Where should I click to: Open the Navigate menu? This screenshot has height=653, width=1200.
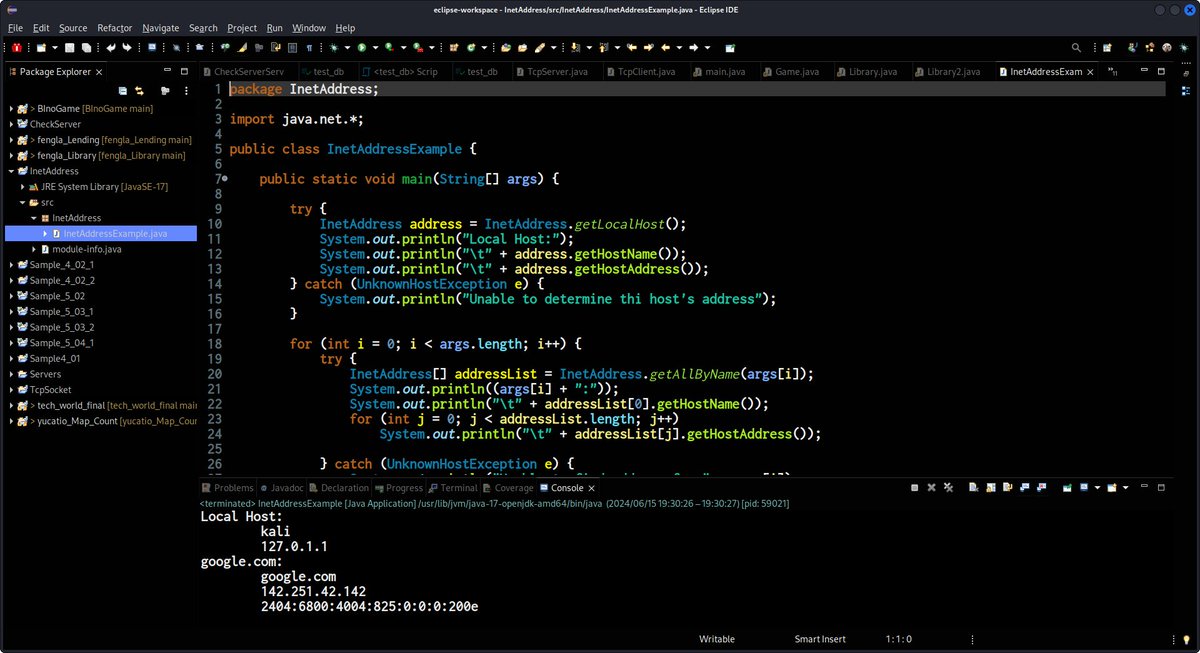pos(161,28)
